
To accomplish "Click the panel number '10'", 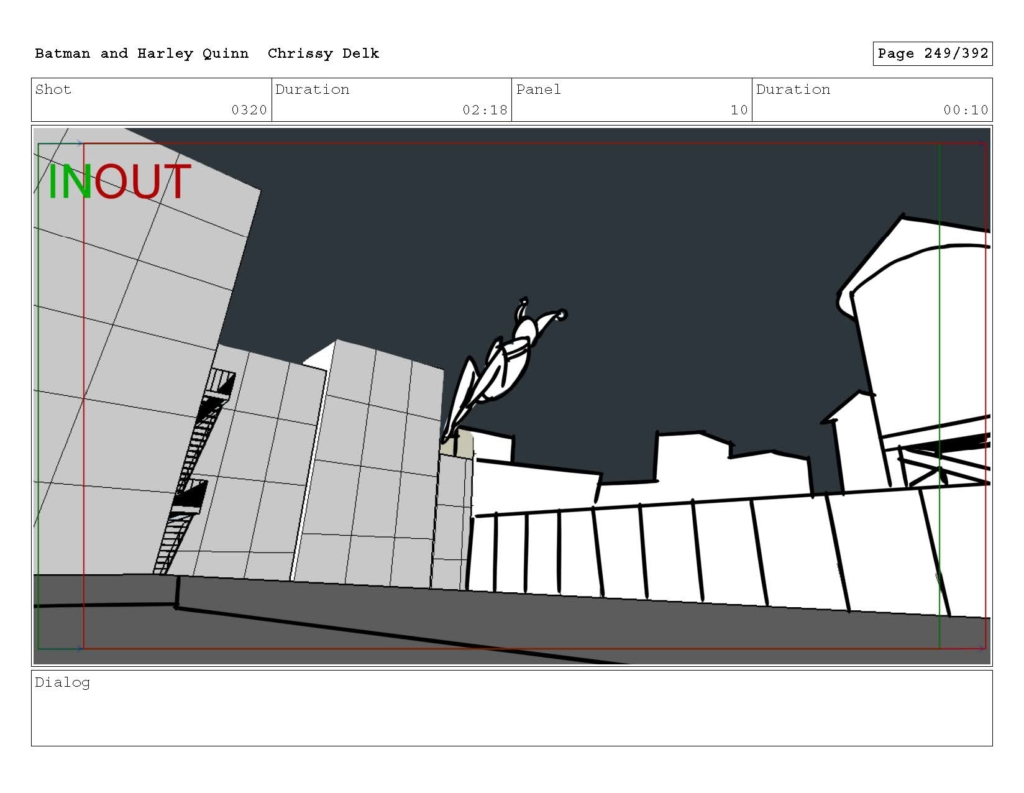I will click(739, 110).
